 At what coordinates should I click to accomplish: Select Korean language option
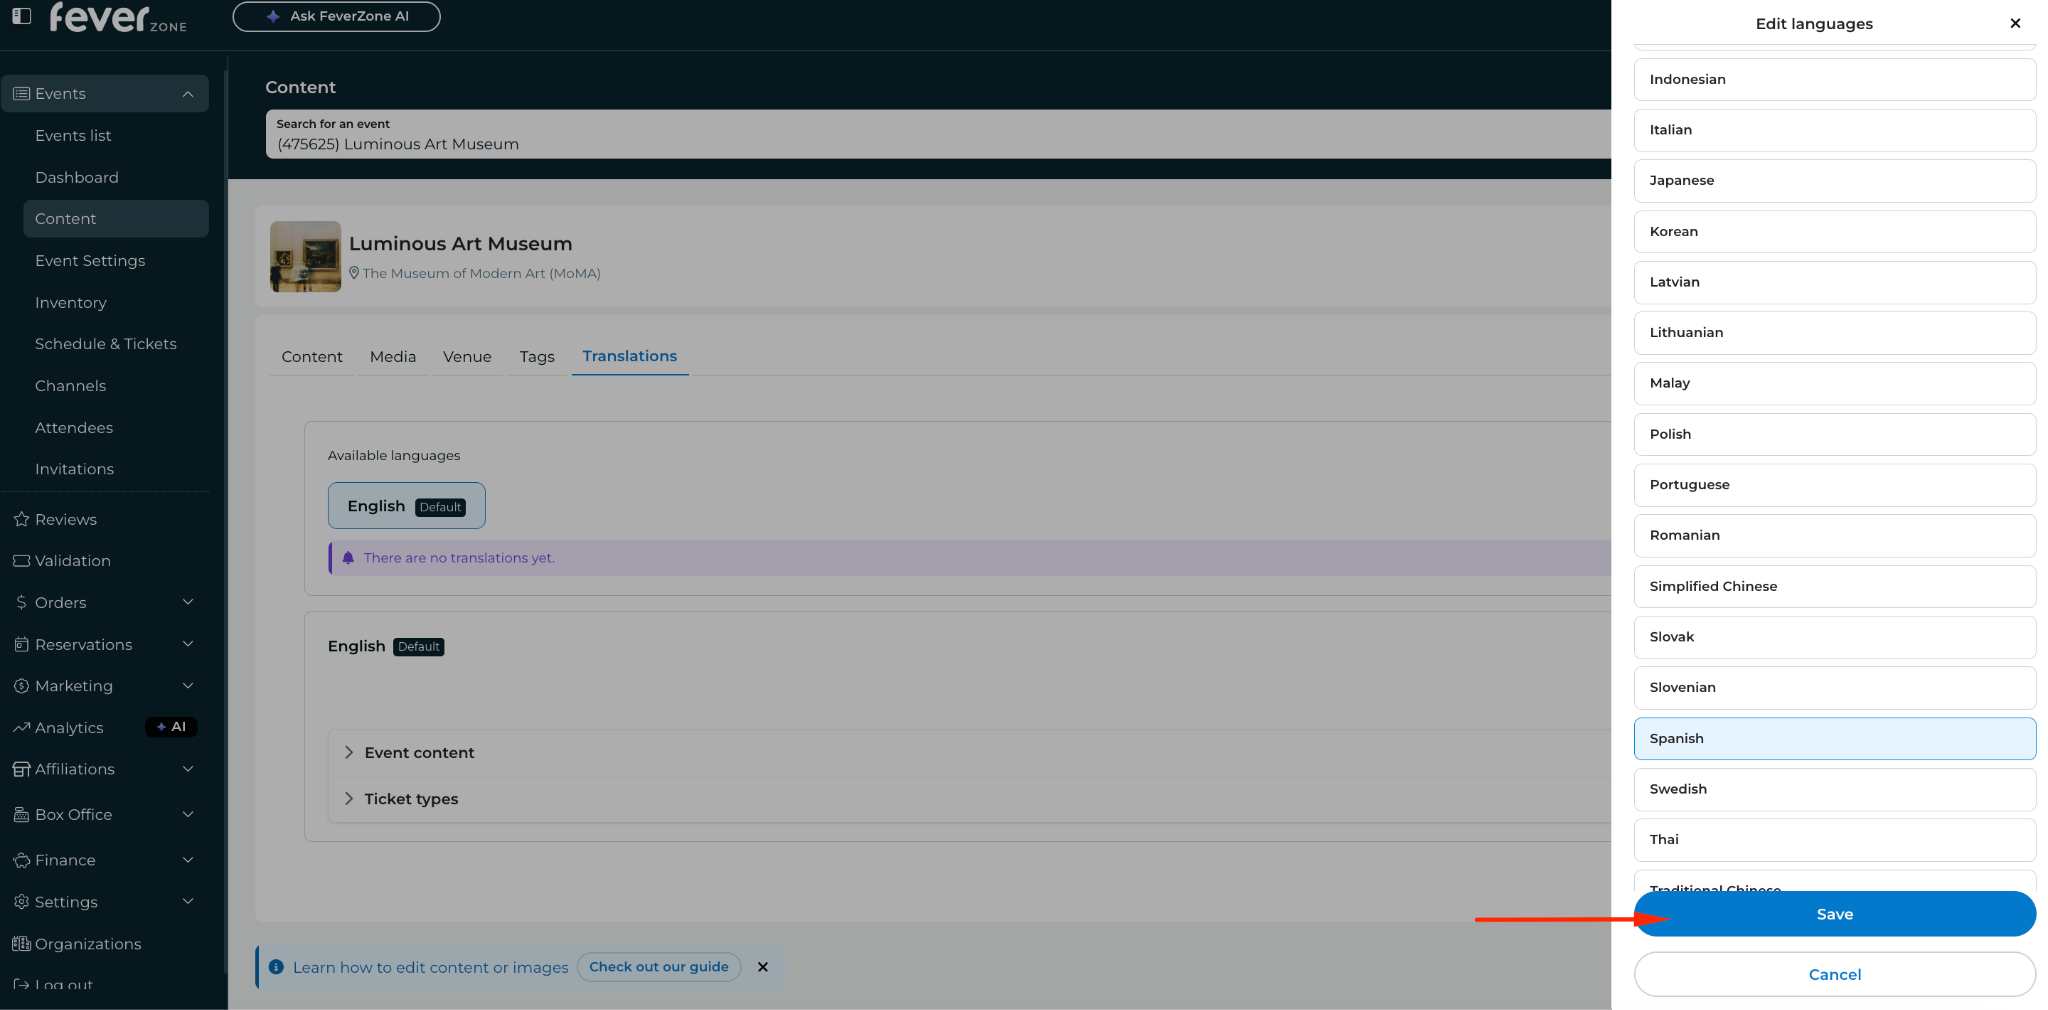[x=1835, y=232]
